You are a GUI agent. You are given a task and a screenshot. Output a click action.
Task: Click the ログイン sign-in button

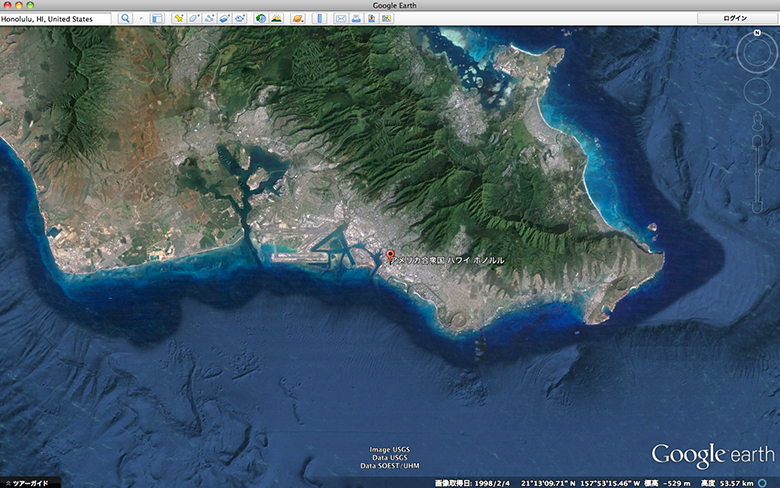(x=736, y=19)
